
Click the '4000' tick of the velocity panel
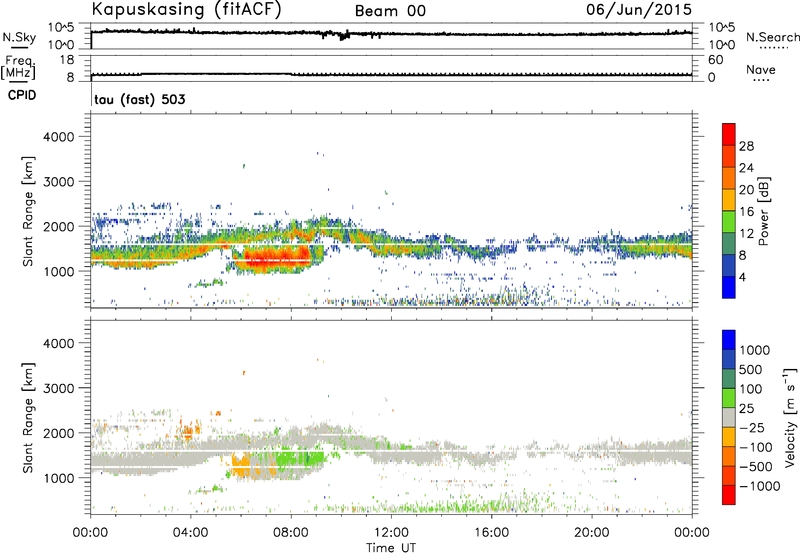59,343
